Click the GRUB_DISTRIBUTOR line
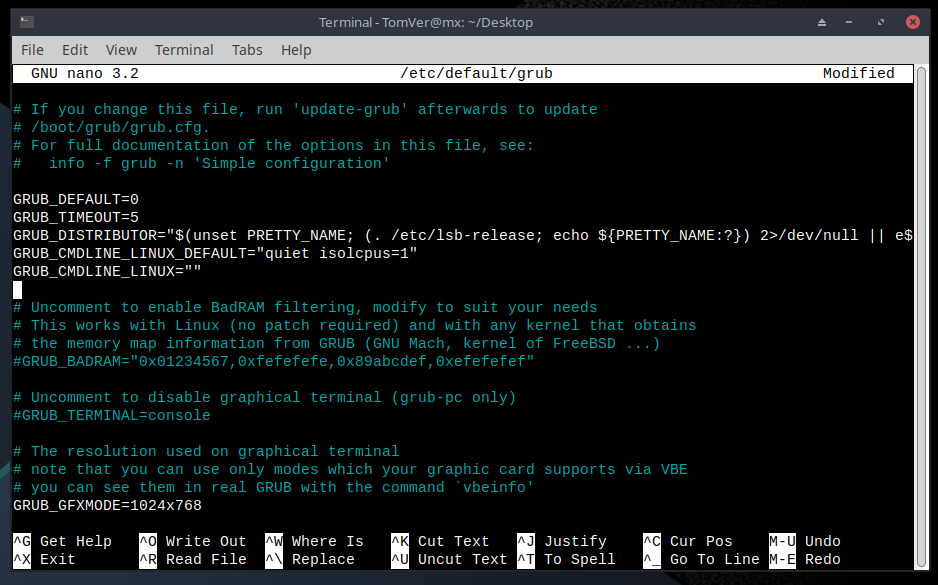Screen dimensions: 938x585 coord(463,235)
